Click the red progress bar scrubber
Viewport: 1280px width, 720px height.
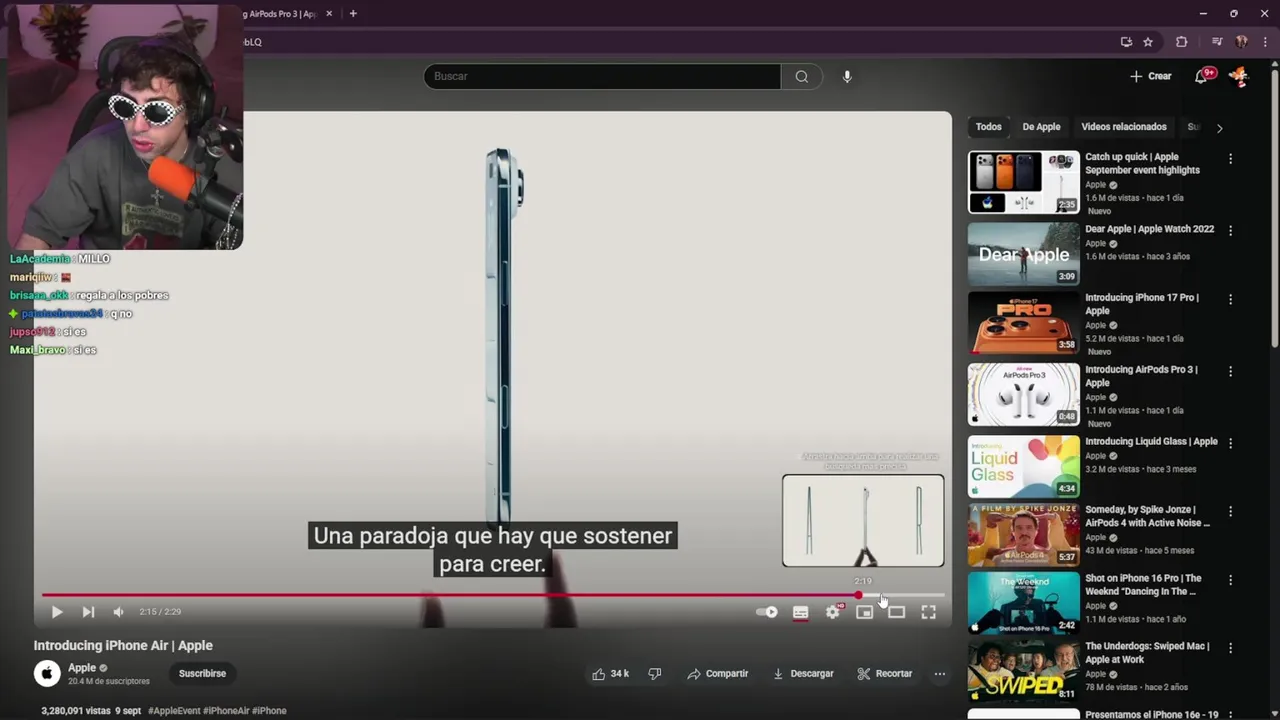(x=859, y=595)
